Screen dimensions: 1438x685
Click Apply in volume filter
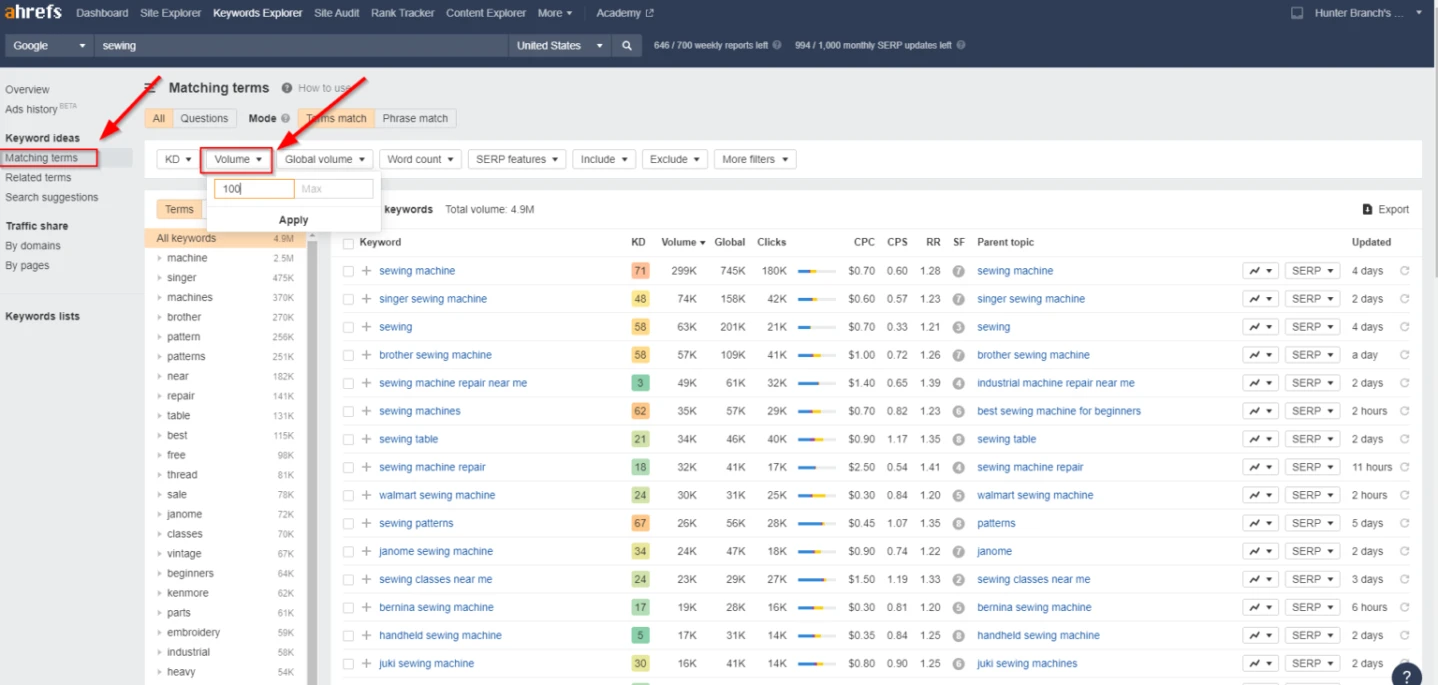(294, 220)
